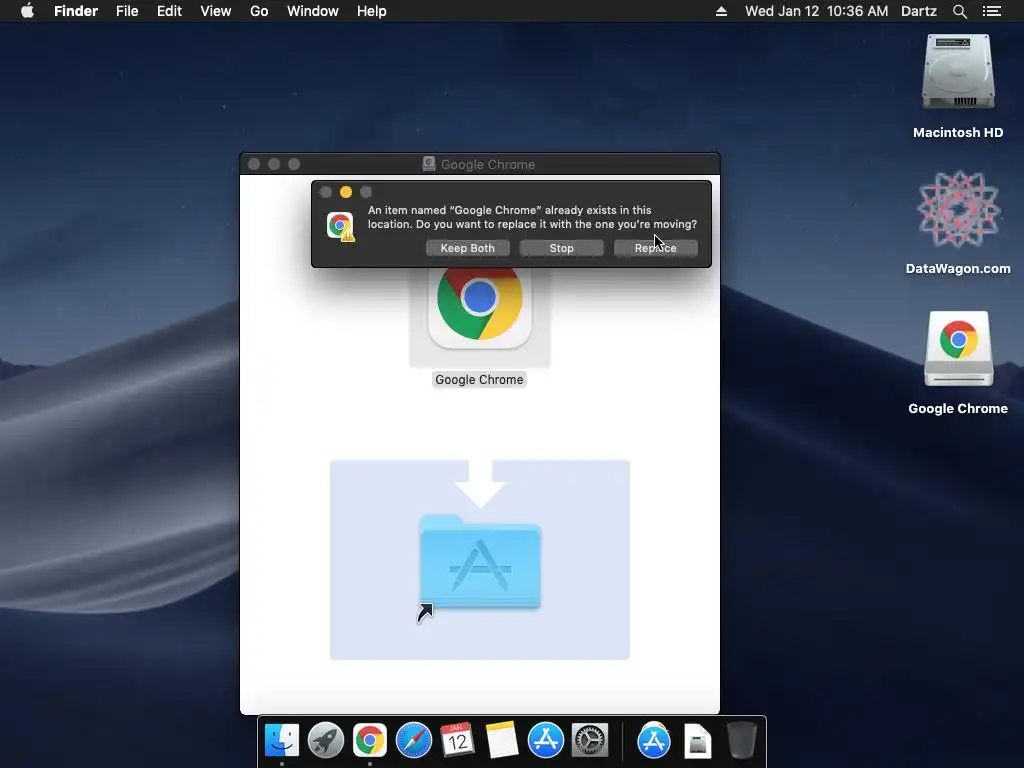Open Finder from the Dock
This screenshot has height=768, width=1024.
click(282, 741)
